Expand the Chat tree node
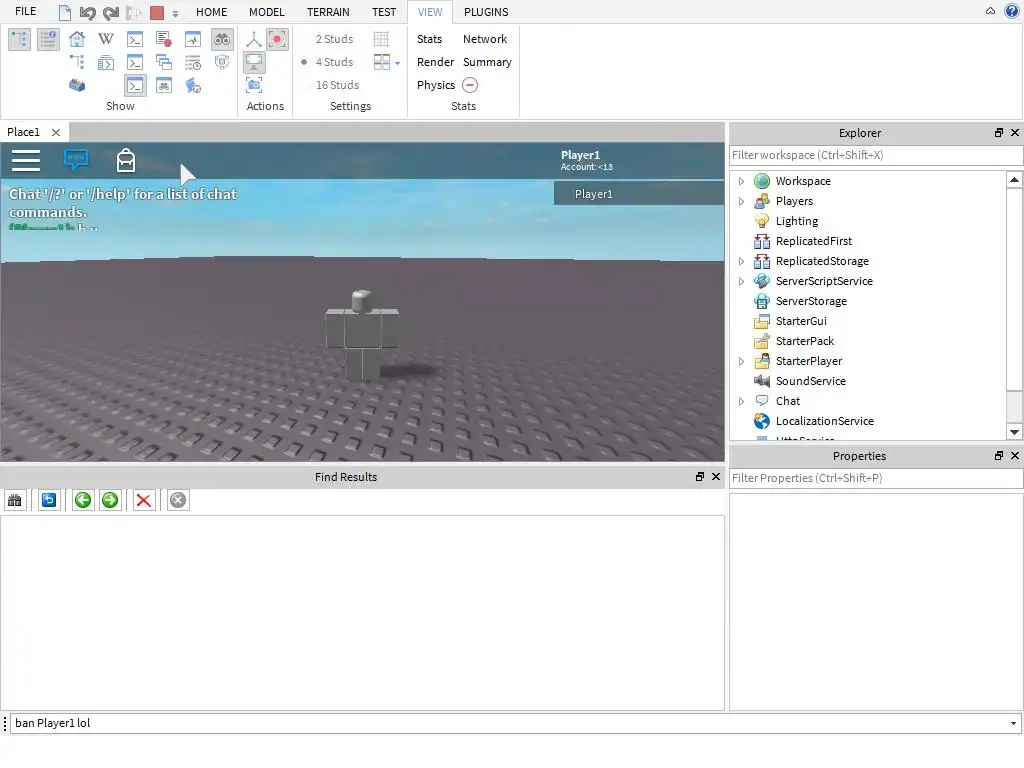Viewport: 1024px width, 768px height. [741, 401]
